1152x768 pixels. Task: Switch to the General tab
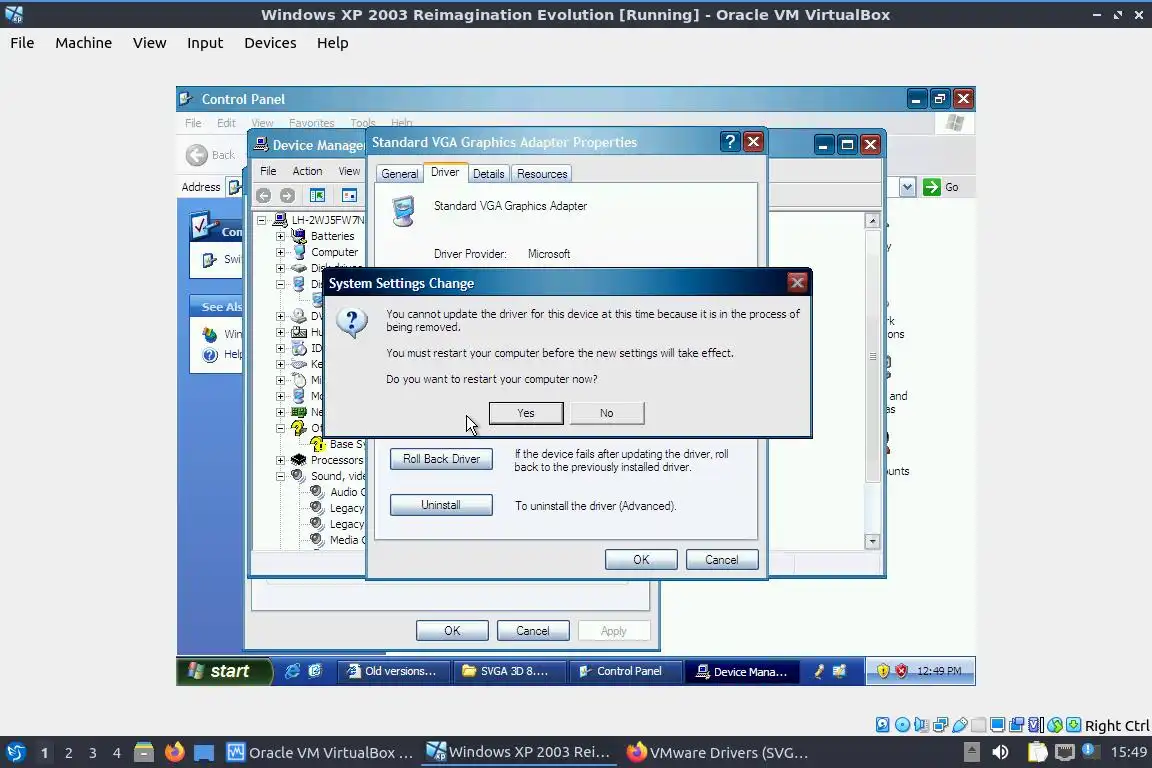[400, 174]
